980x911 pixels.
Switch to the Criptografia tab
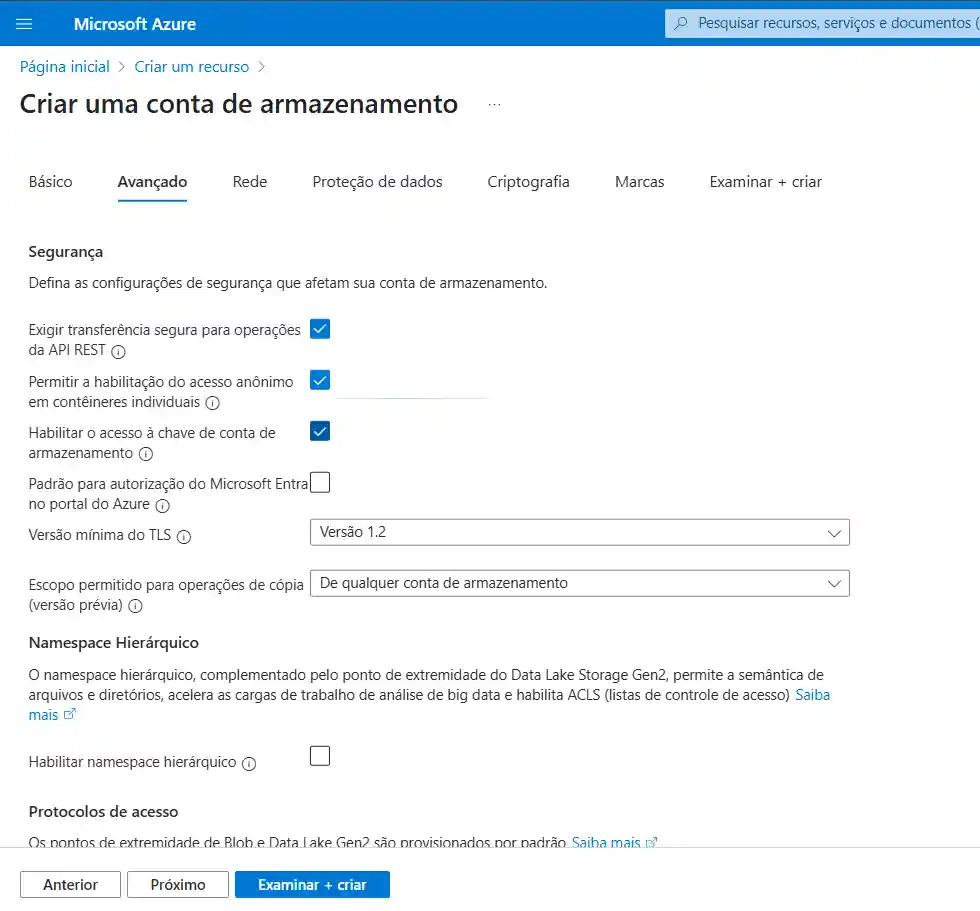528,182
